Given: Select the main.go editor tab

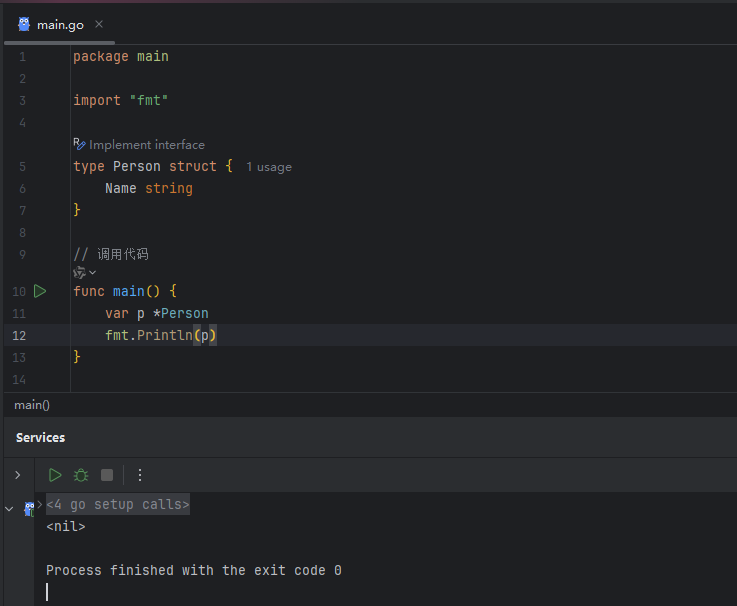Looking at the screenshot, I should pos(60,25).
